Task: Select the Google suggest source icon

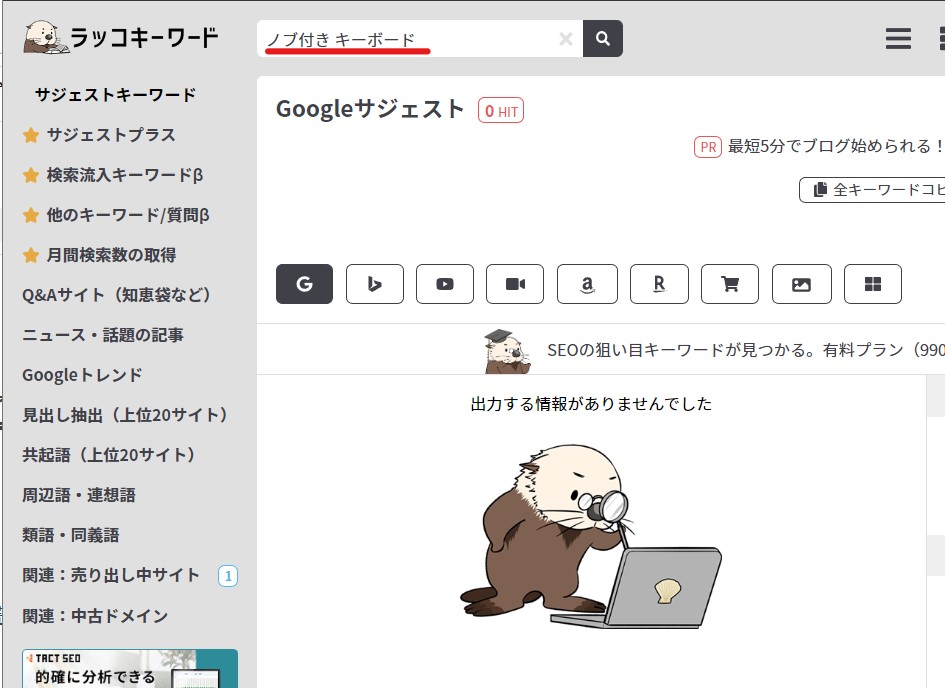Action: (304, 284)
